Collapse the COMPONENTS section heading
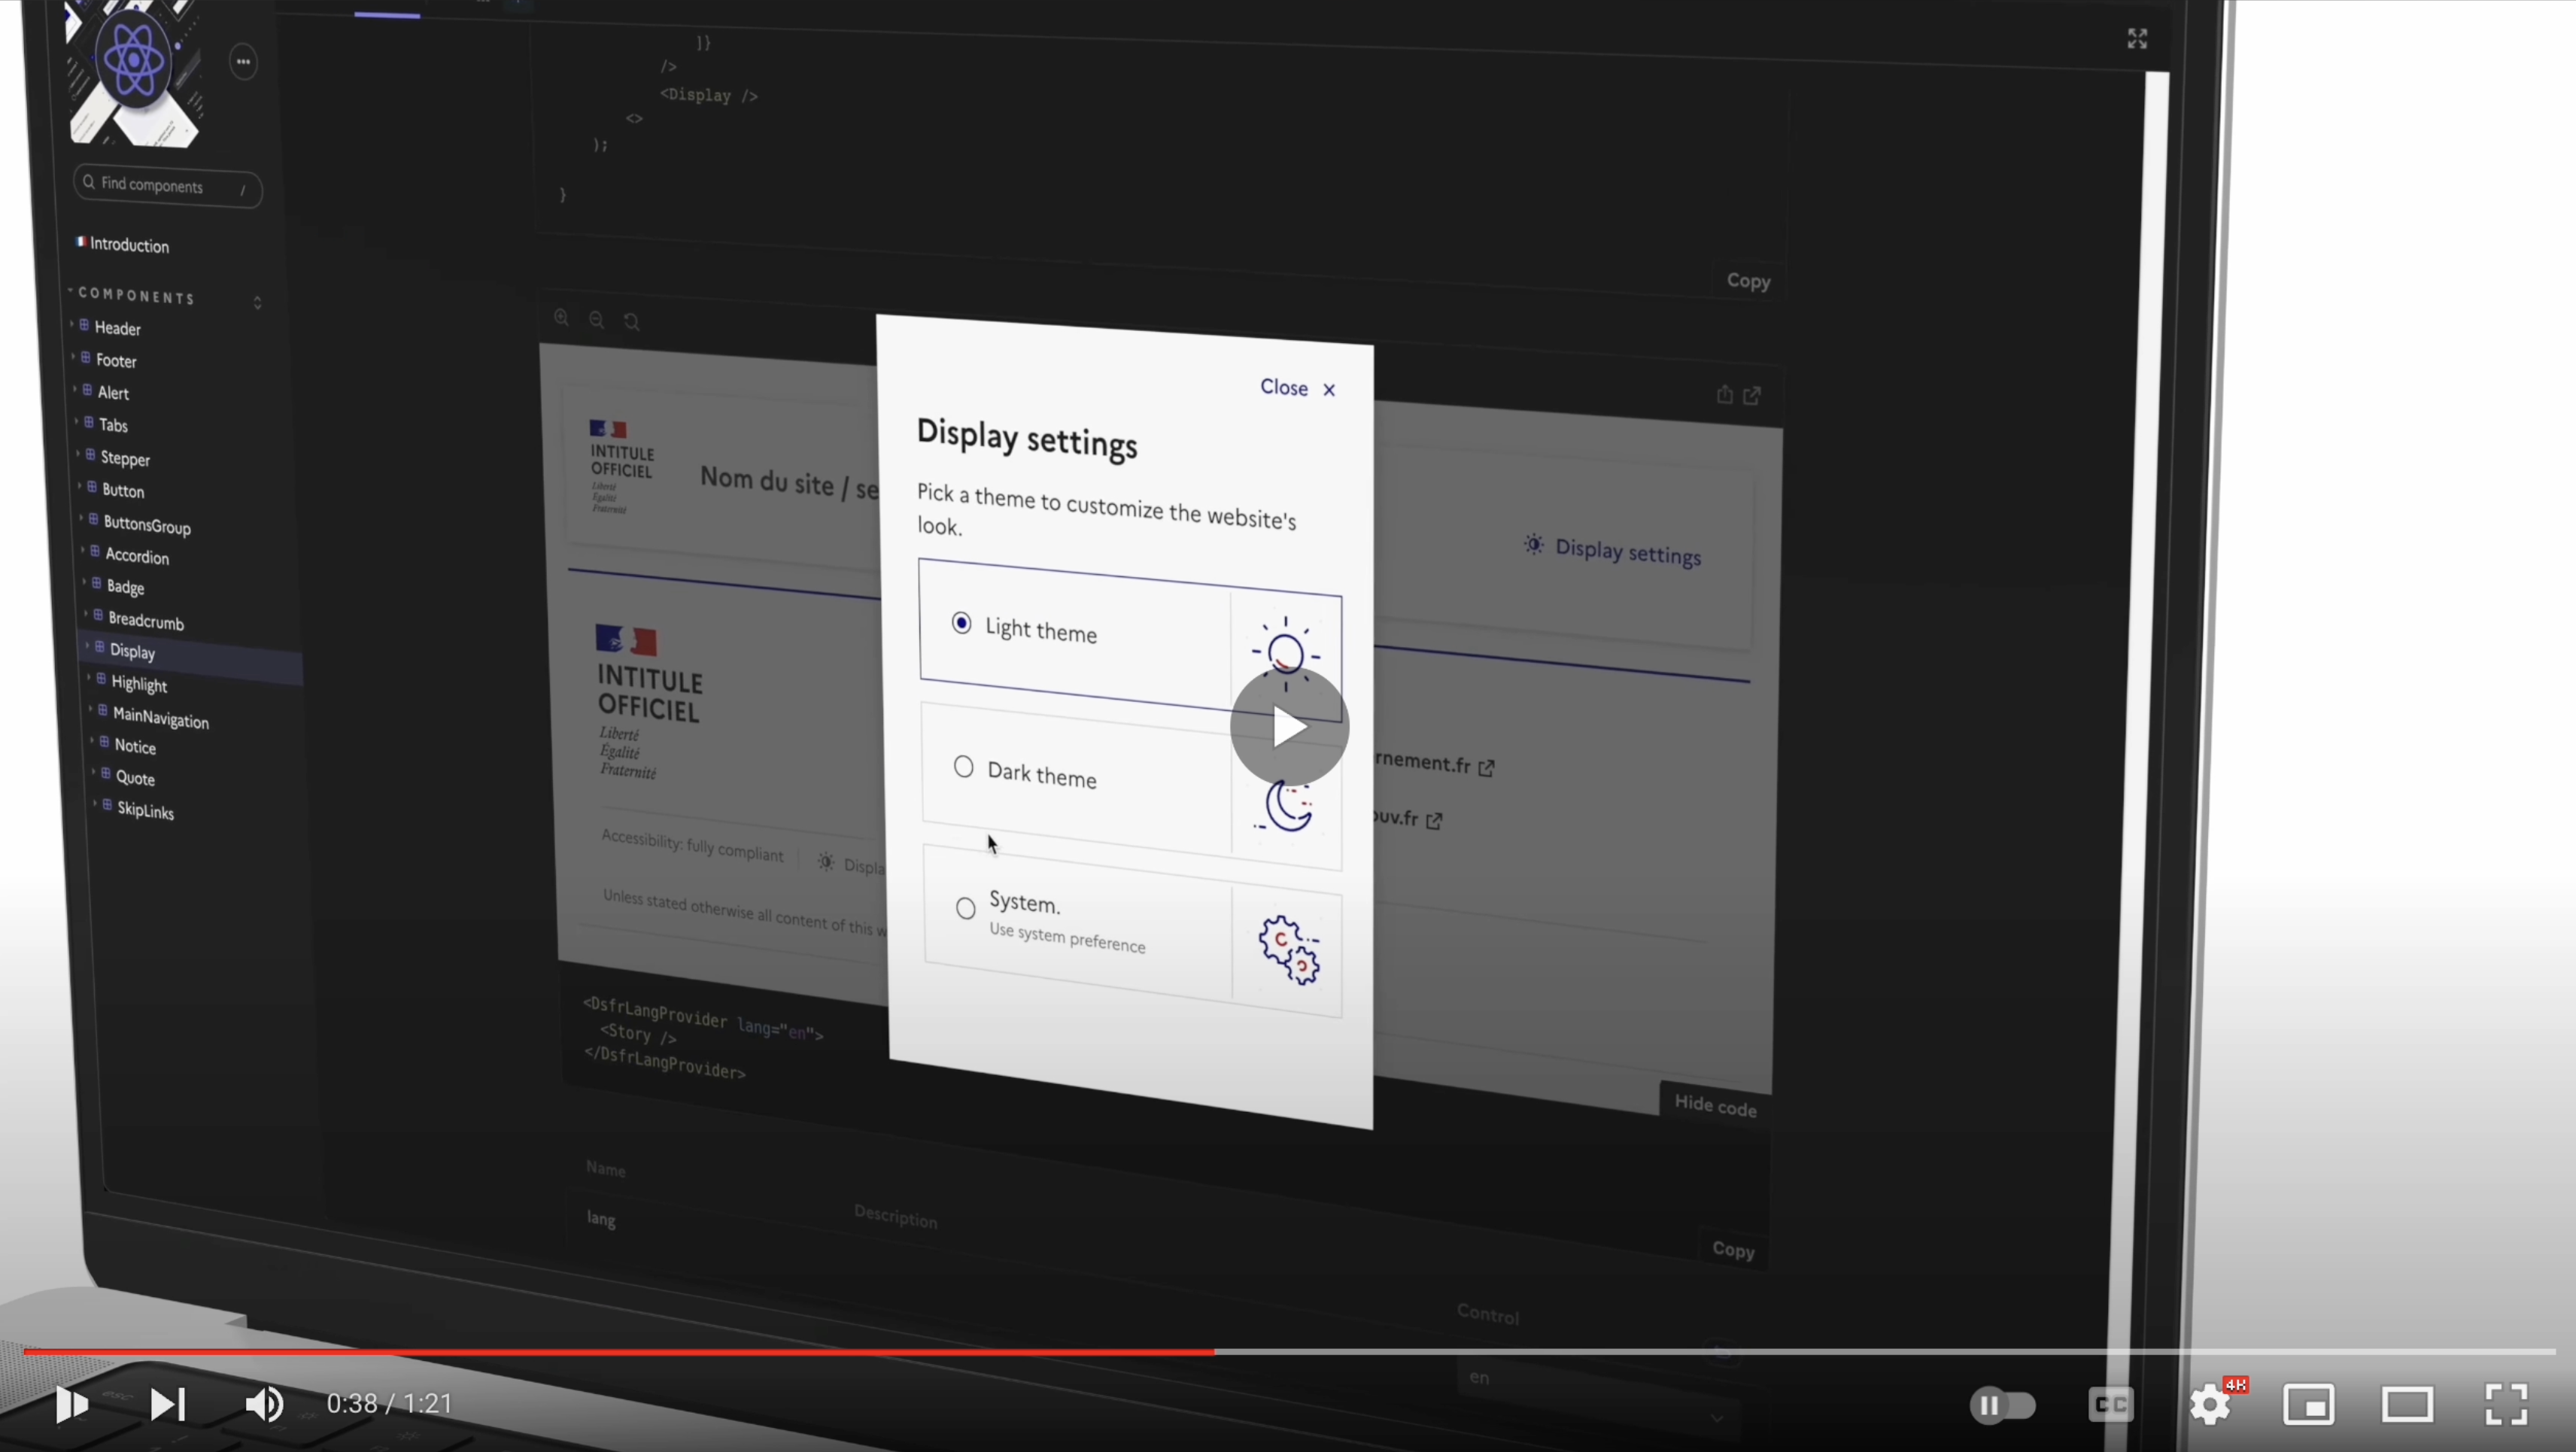2576x1452 pixels. [136, 295]
